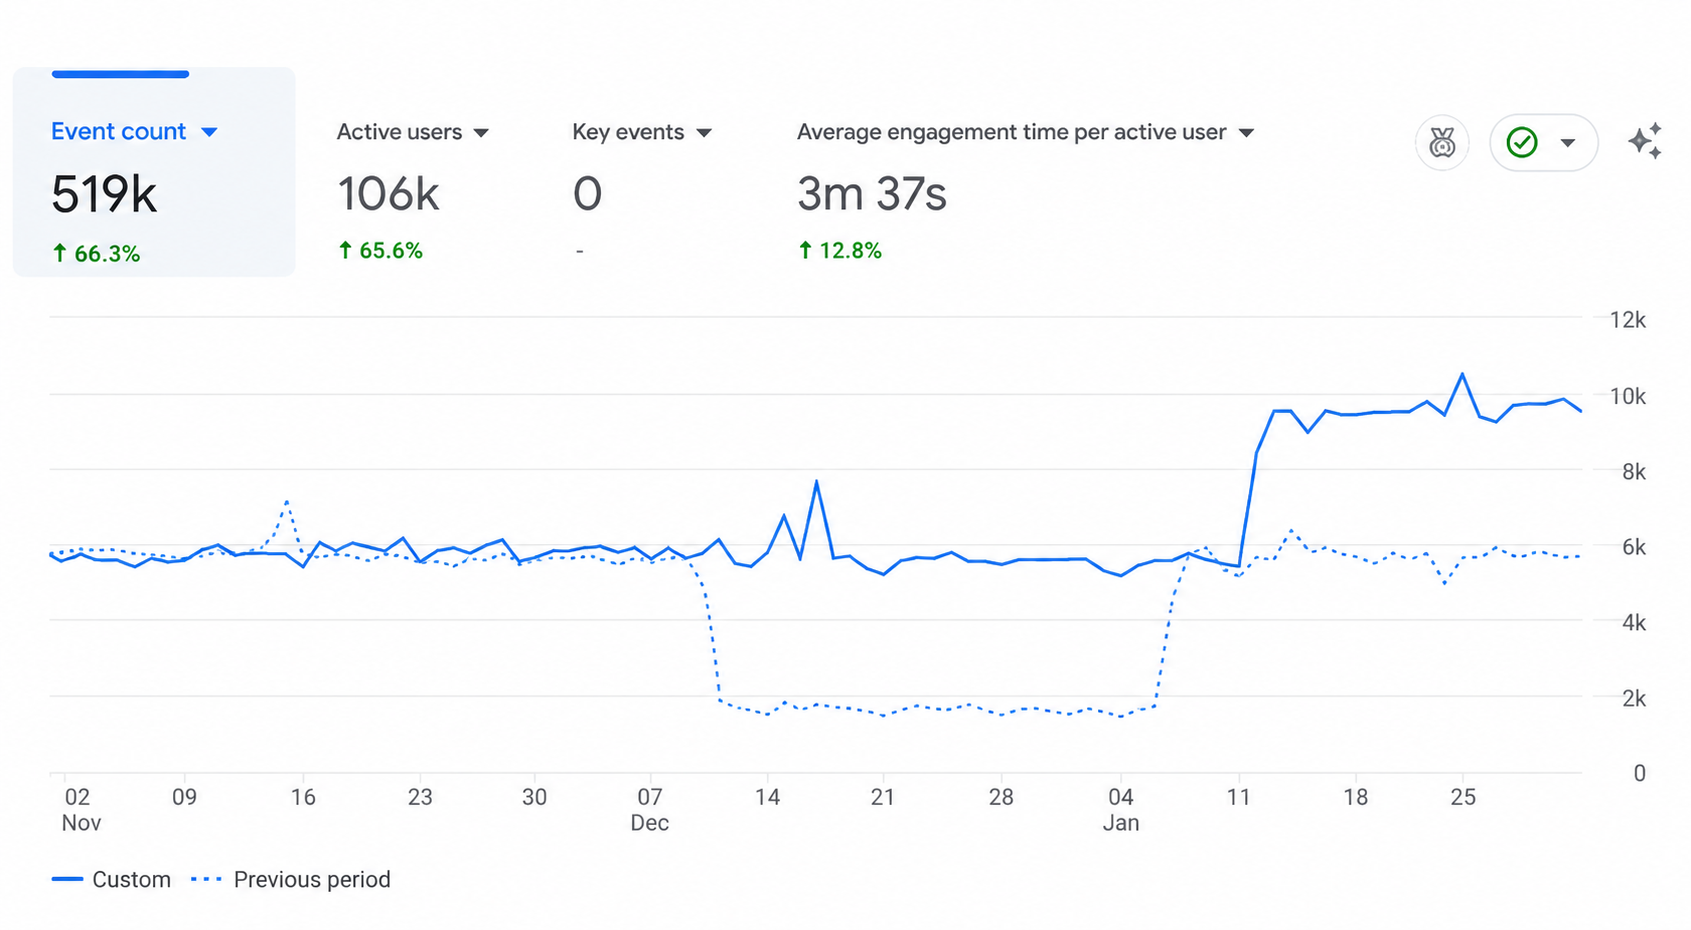Screen dimensions: 1691x930
Task: Click the chart peak near Jan 25
Action: [x=1462, y=374]
